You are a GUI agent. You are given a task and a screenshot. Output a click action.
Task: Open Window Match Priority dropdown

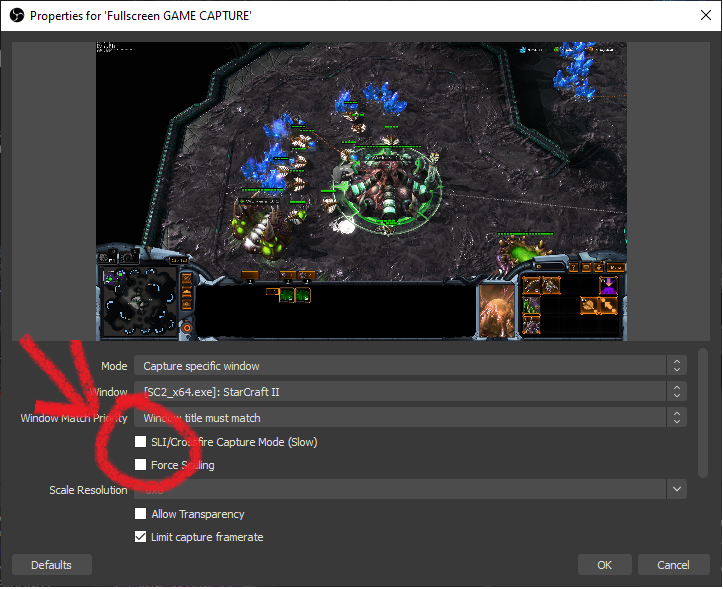click(410, 417)
